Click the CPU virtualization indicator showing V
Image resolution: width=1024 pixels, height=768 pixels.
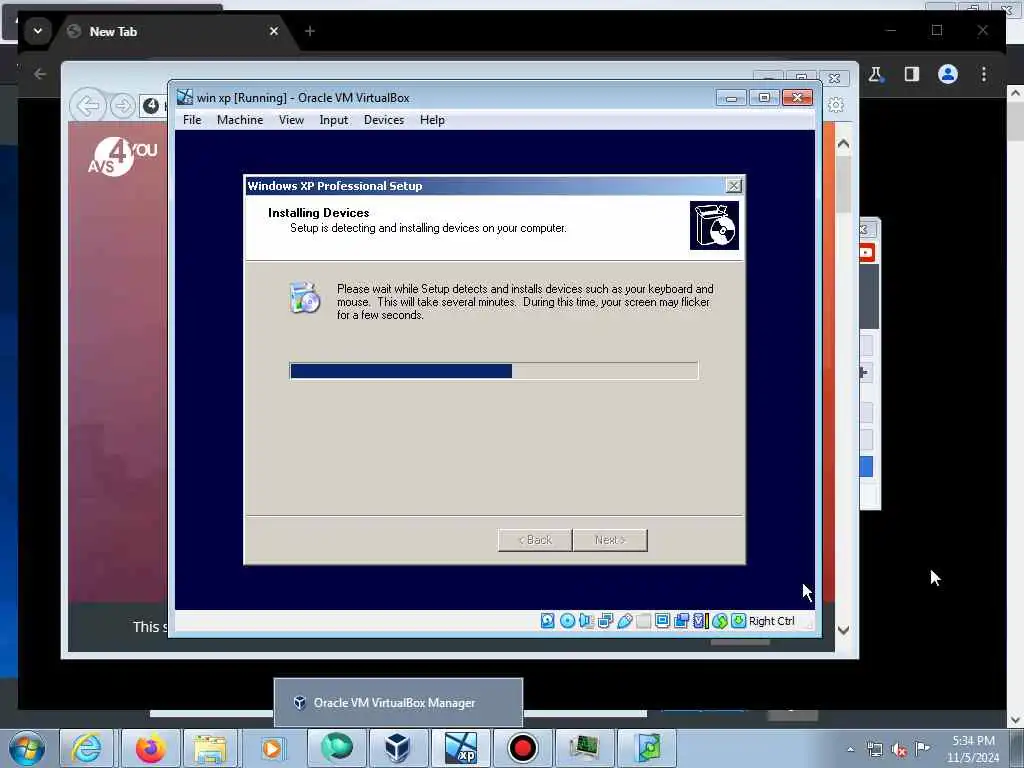click(701, 620)
